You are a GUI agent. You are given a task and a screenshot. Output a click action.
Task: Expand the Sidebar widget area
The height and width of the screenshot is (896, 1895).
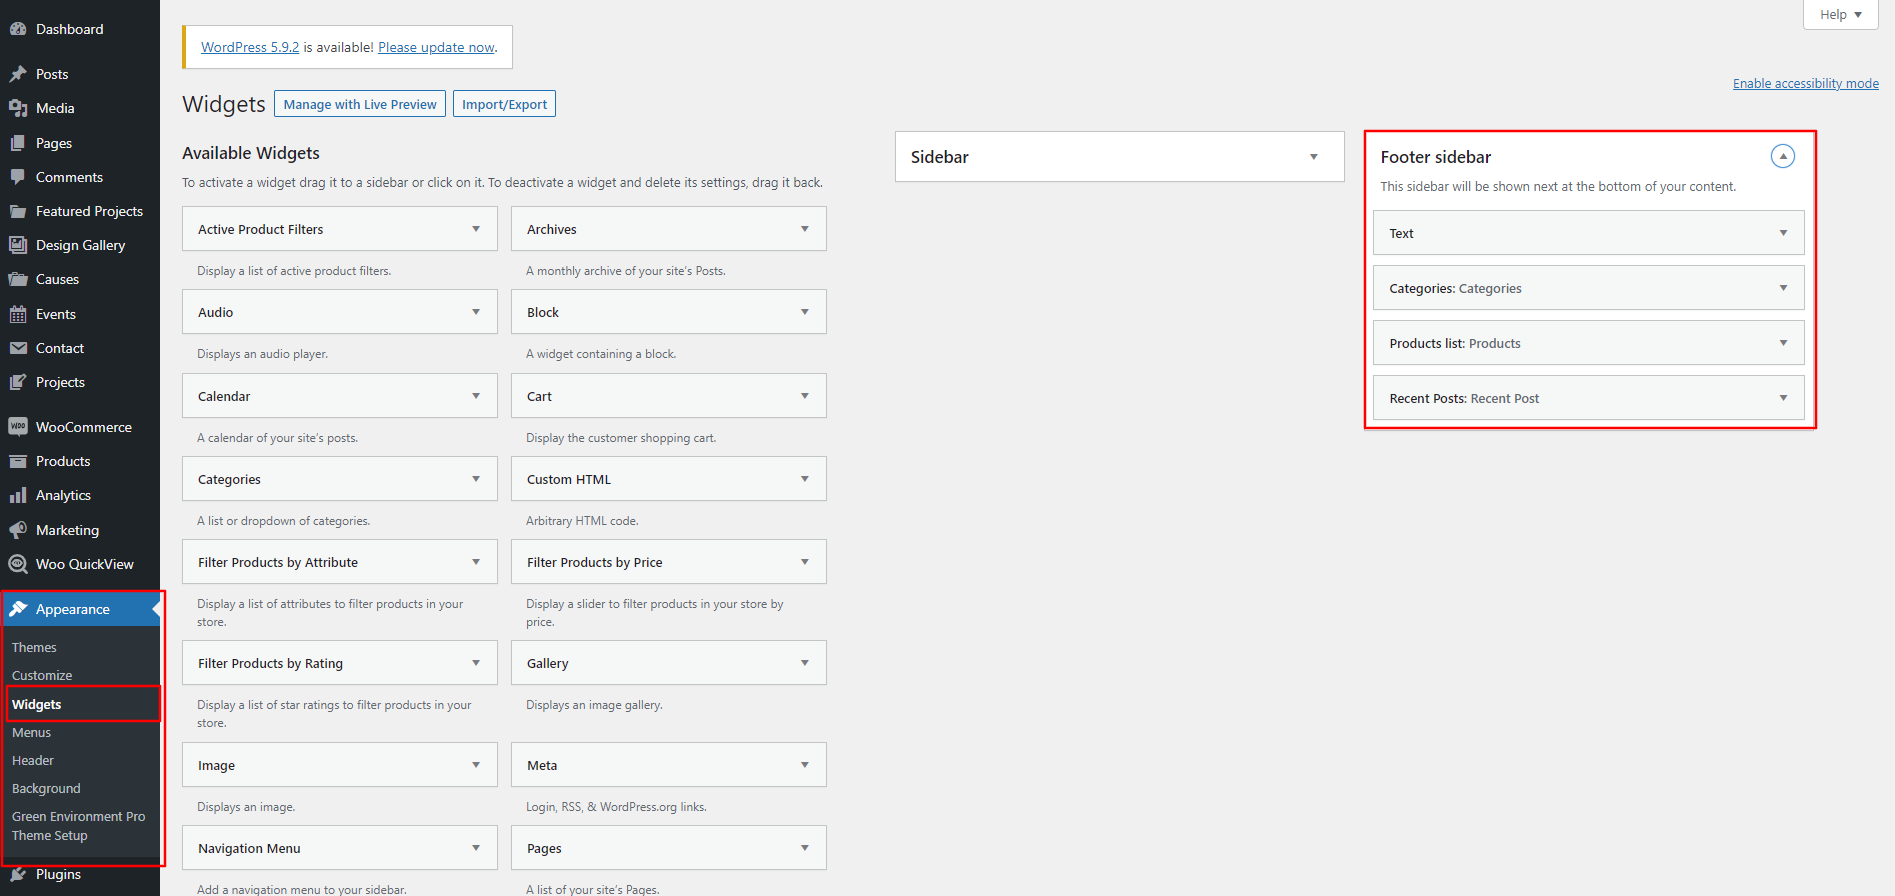pos(1313,157)
